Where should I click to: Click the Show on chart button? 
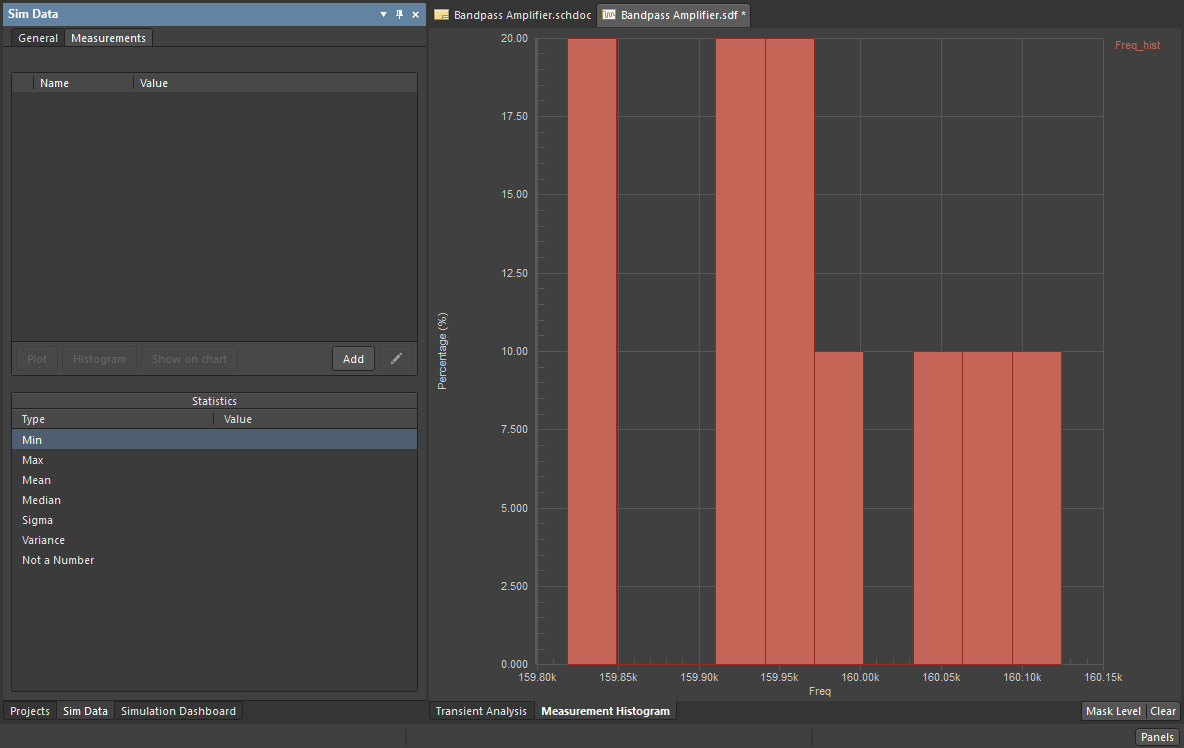[x=189, y=359]
